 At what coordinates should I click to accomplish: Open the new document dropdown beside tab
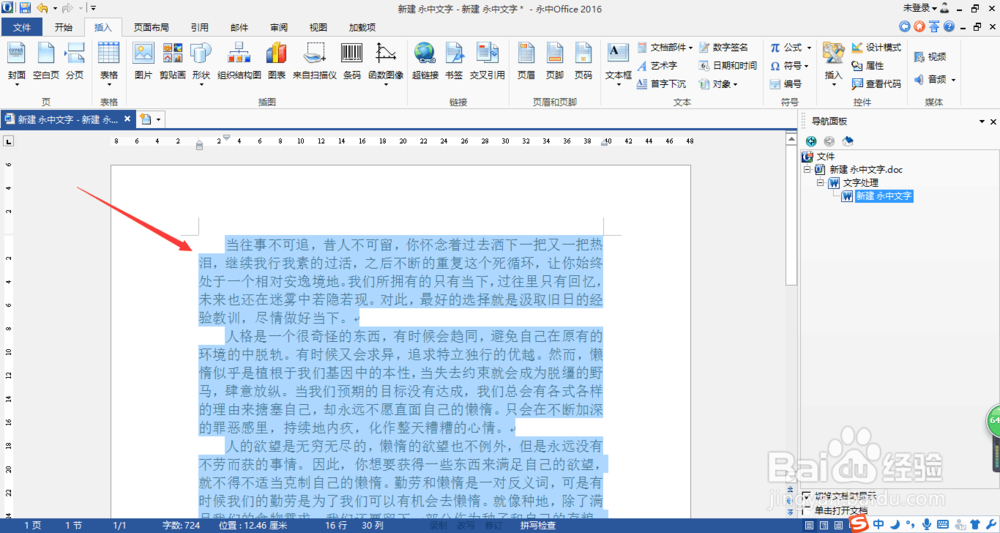tap(158, 119)
